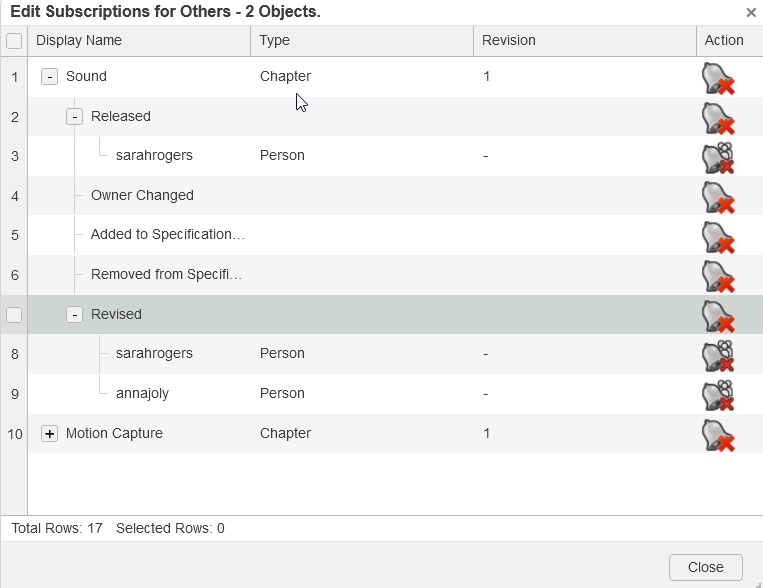Click unsubscribe bell for Added to Specification
Screen dimensions: 763x588
(718, 236)
